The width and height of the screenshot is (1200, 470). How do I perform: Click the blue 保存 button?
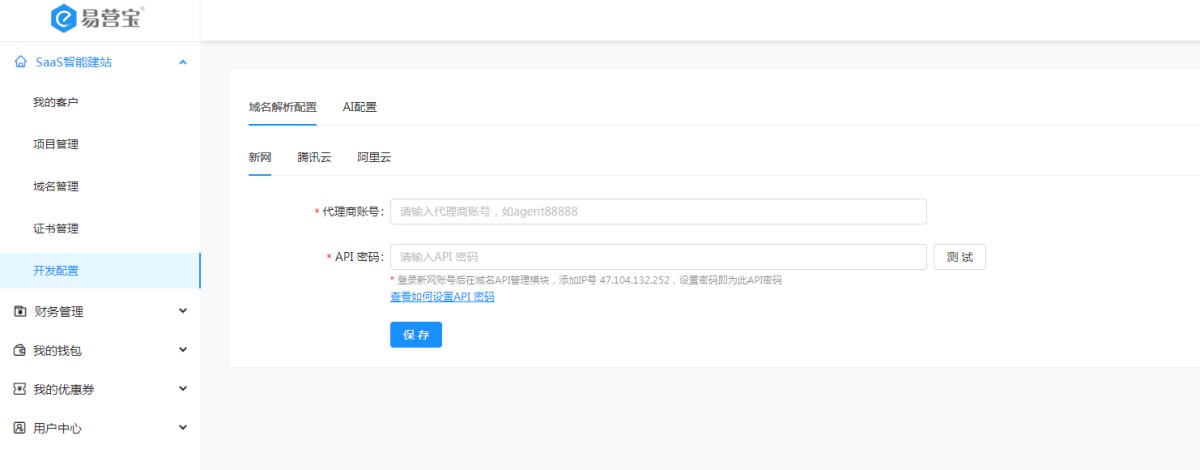[415, 335]
